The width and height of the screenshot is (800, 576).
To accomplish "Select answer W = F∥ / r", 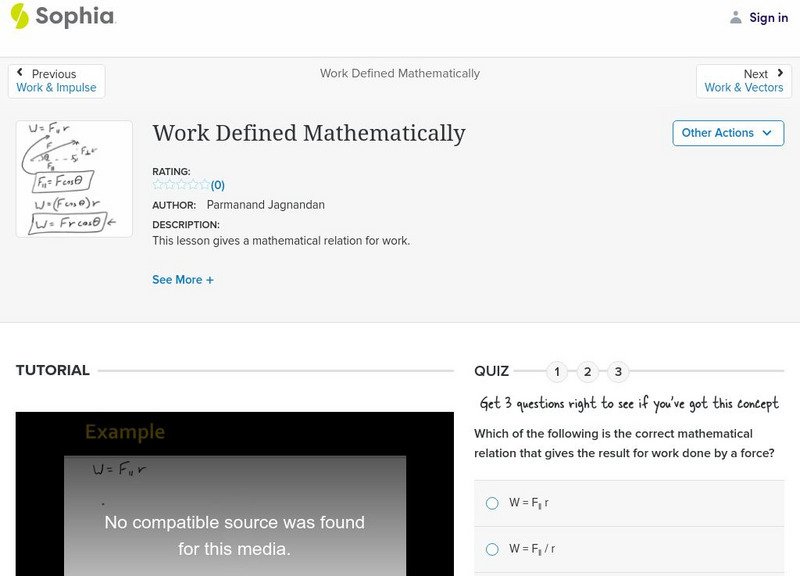I will 491,548.
